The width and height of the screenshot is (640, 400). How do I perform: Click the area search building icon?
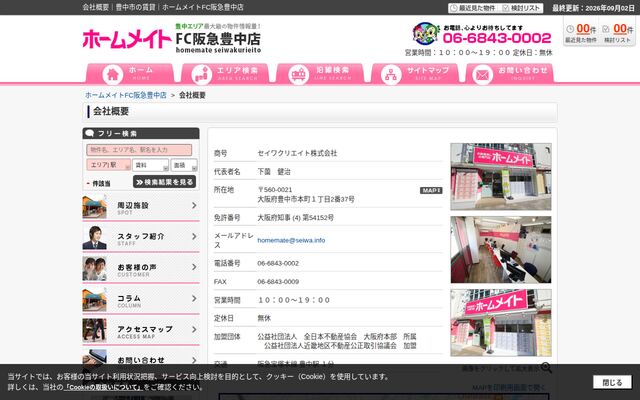202,75
